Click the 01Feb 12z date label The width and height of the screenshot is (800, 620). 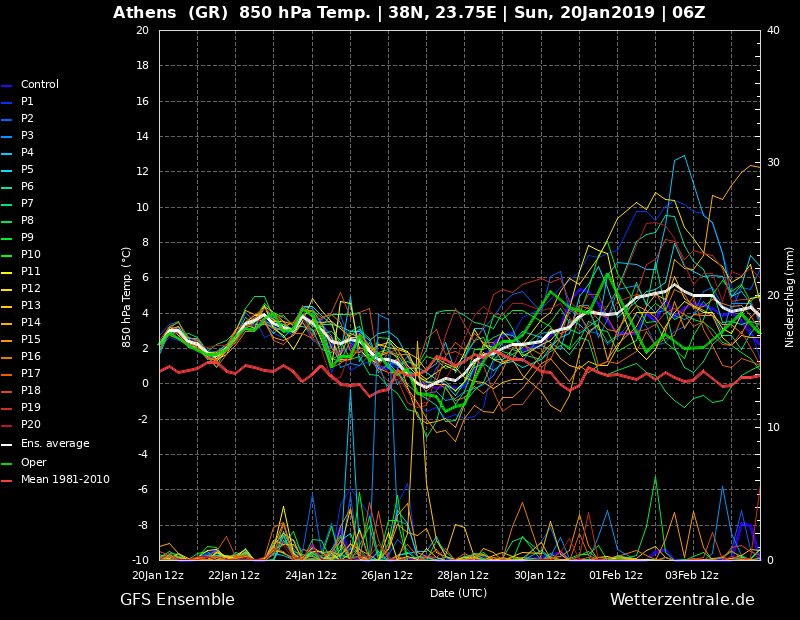[616, 575]
